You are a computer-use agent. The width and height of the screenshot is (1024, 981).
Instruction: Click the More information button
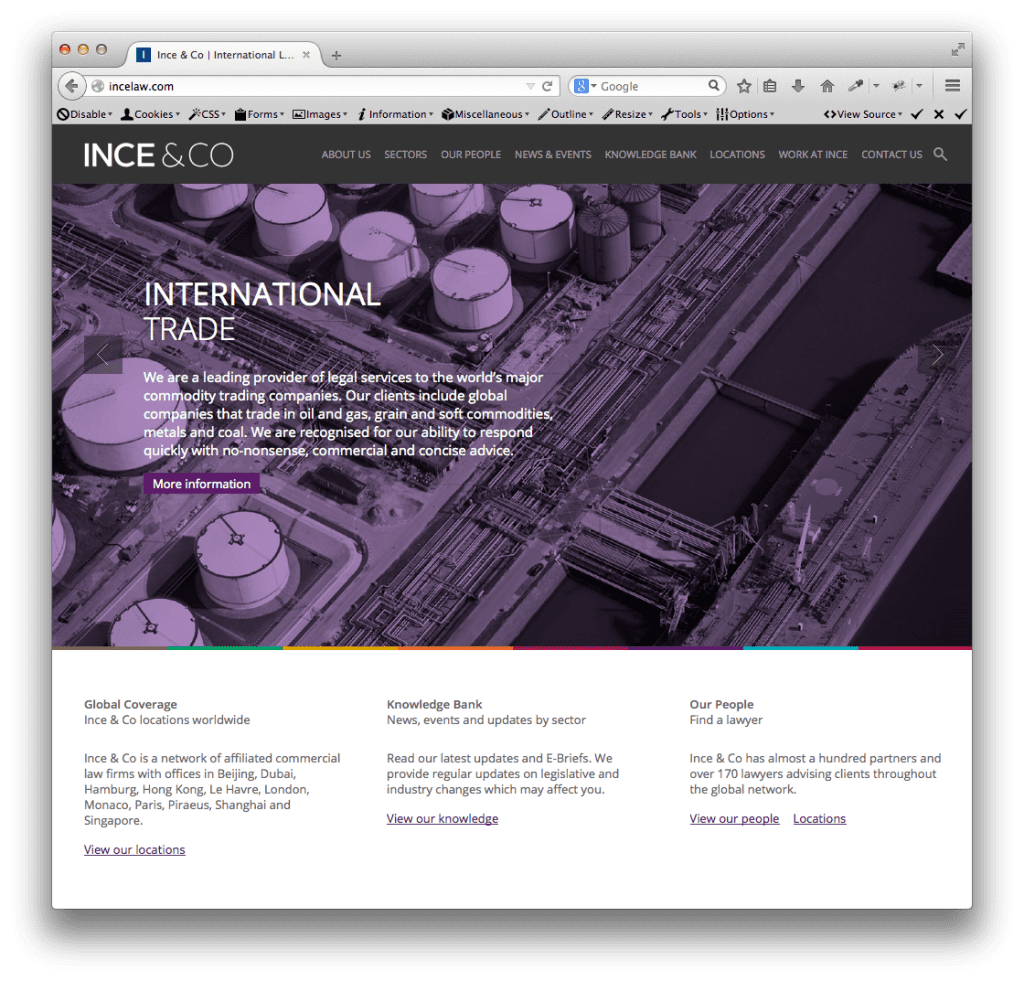tap(201, 484)
